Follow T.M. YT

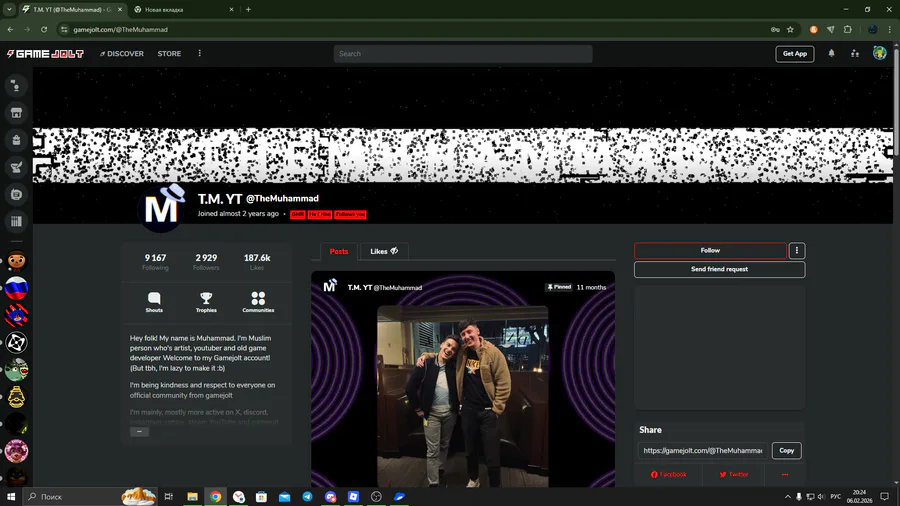pos(710,251)
